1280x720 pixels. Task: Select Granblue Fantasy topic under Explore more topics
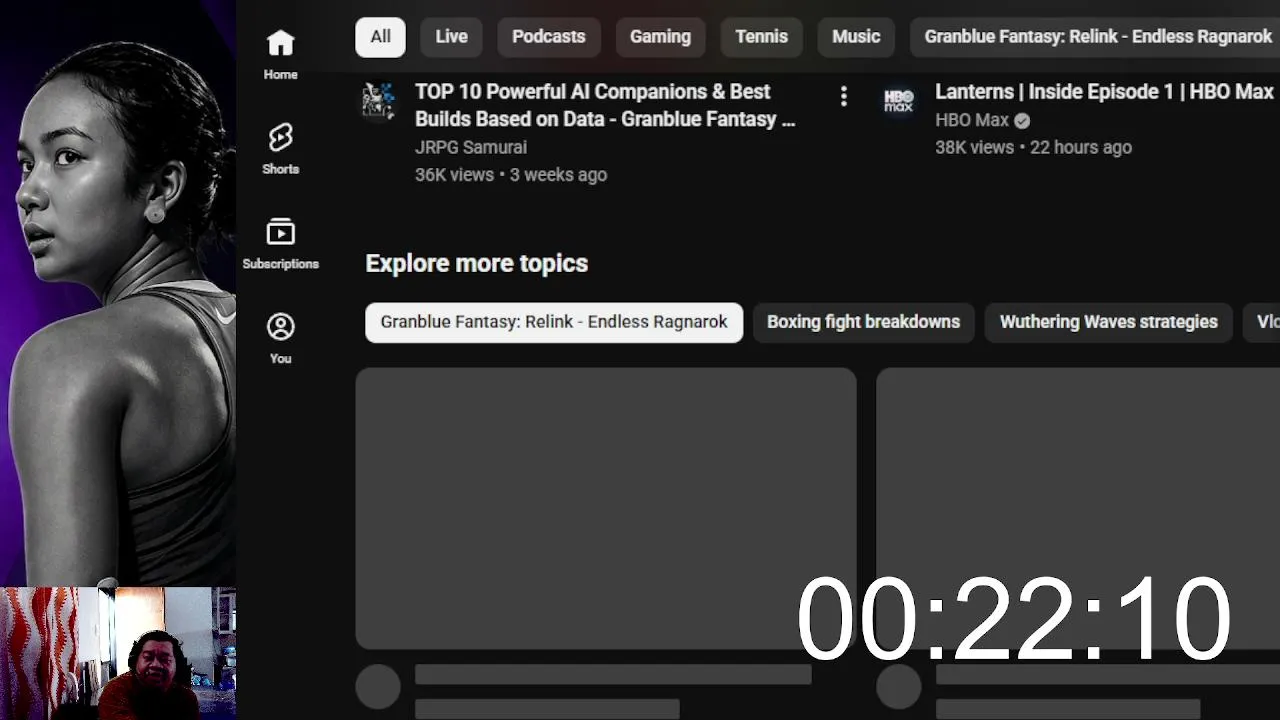(x=554, y=322)
